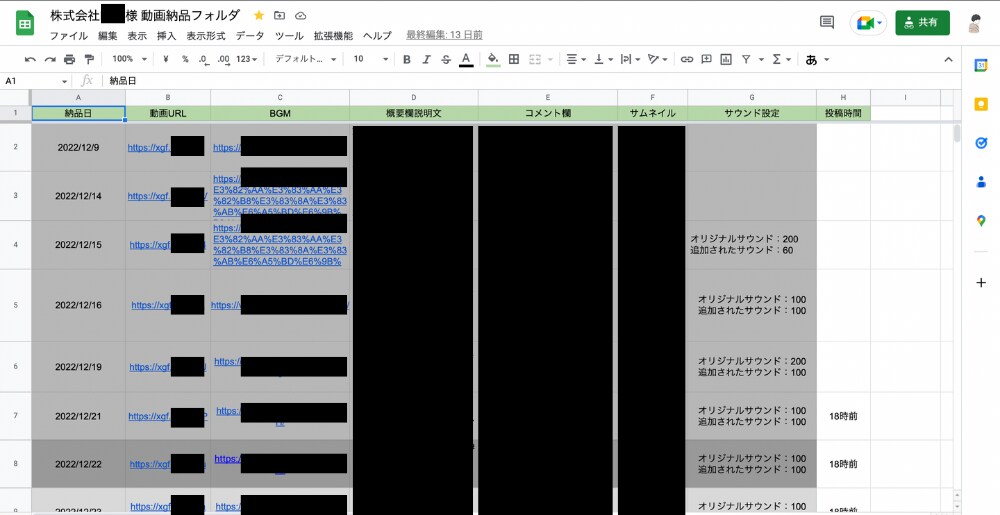The image size is (1000, 515).
Task: Open the ファイル menu
Action: point(69,36)
